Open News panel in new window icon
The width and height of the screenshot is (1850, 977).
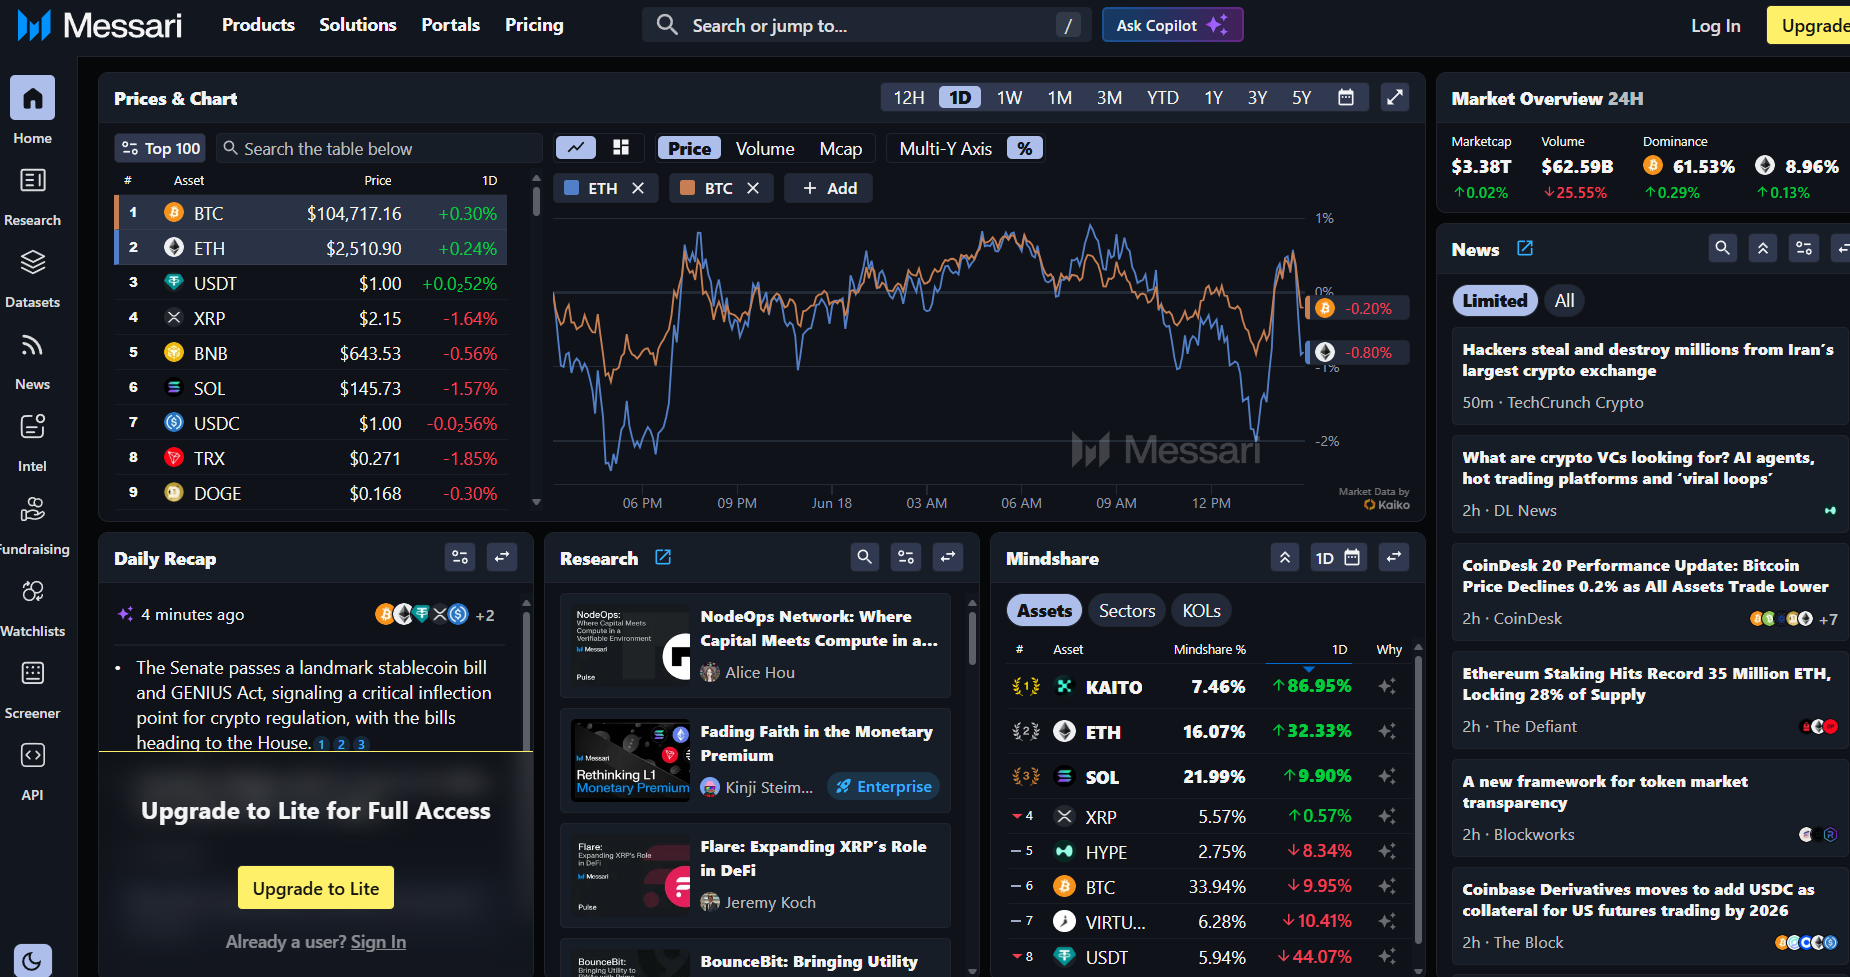pyautogui.click(x=1525, y=248)
